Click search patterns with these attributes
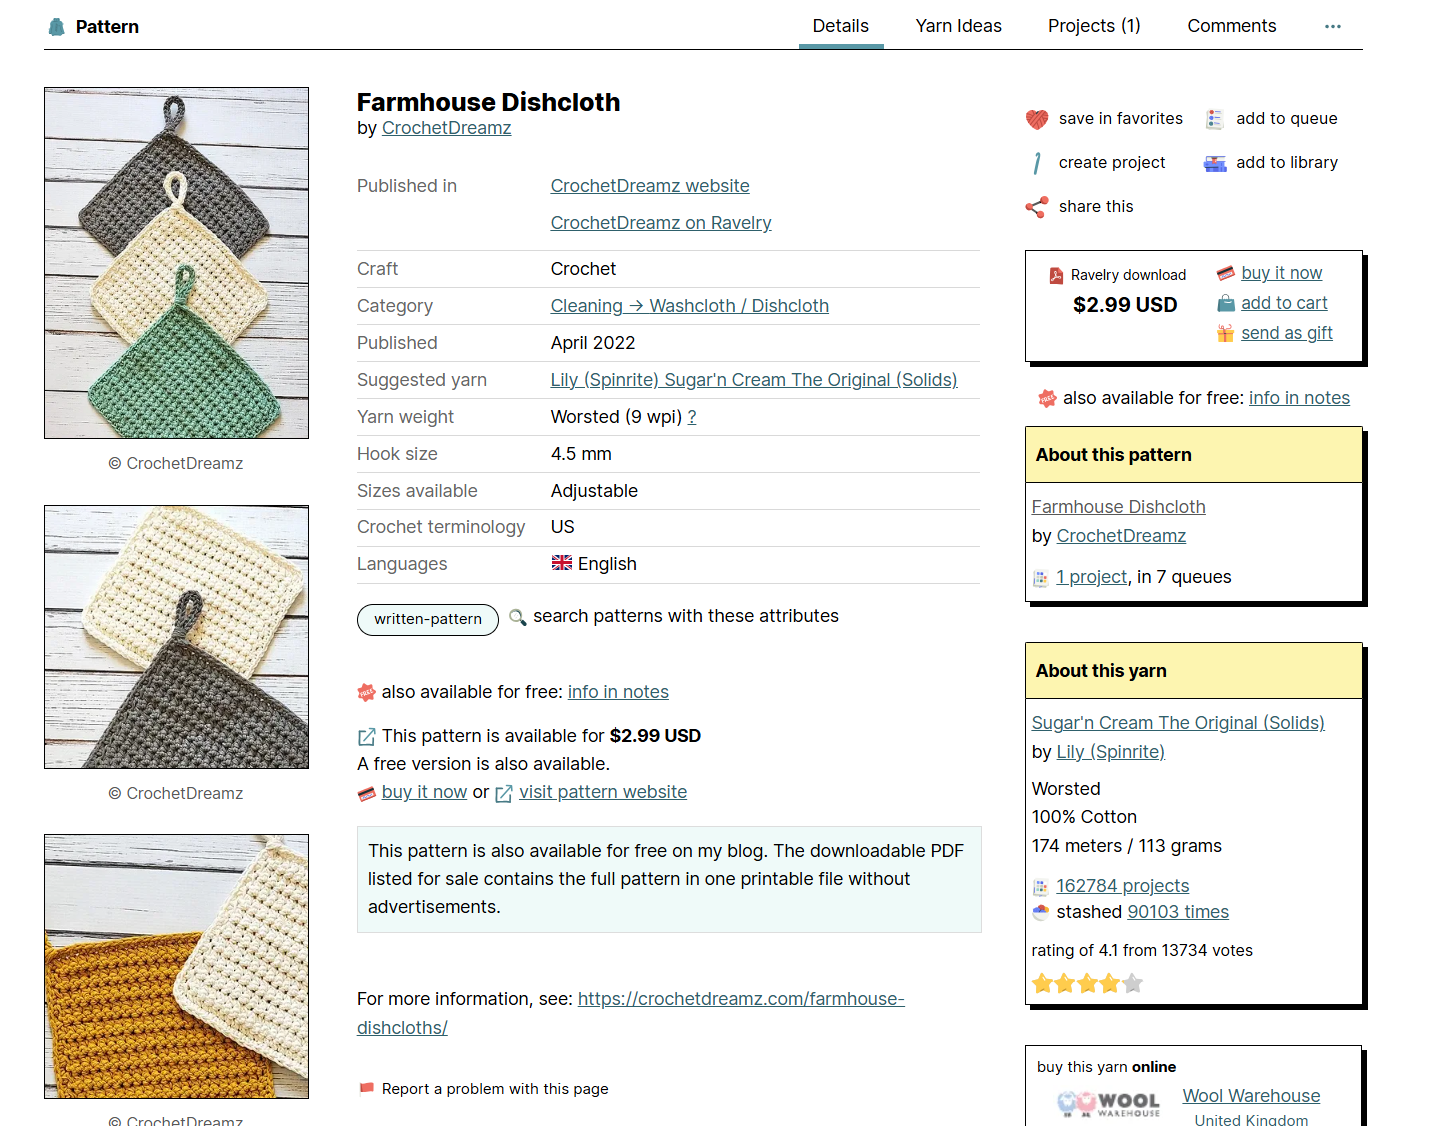1431x1126 pixels. click(686, 616)
